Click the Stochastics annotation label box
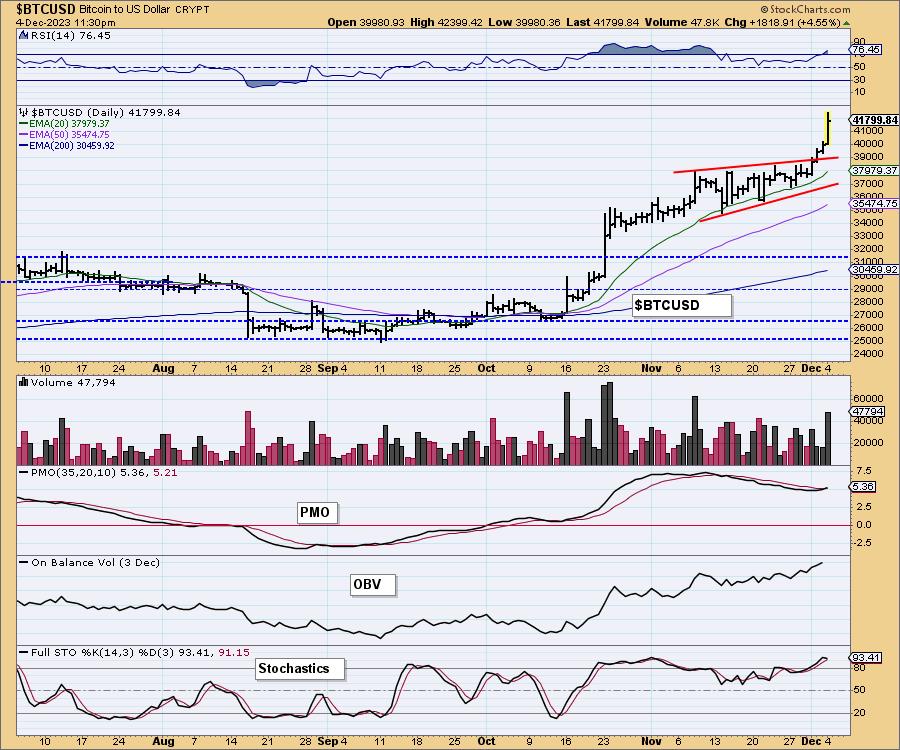 [300, 669]
